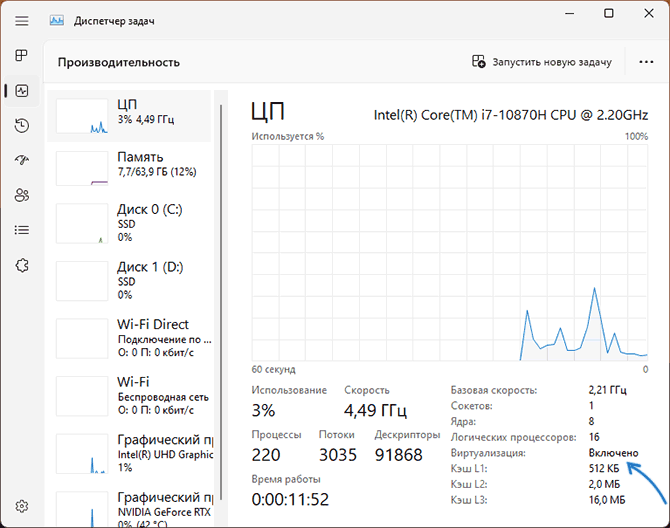
Task: Select Диск 1 (D:) resource item
Action: tap(129, 281)
